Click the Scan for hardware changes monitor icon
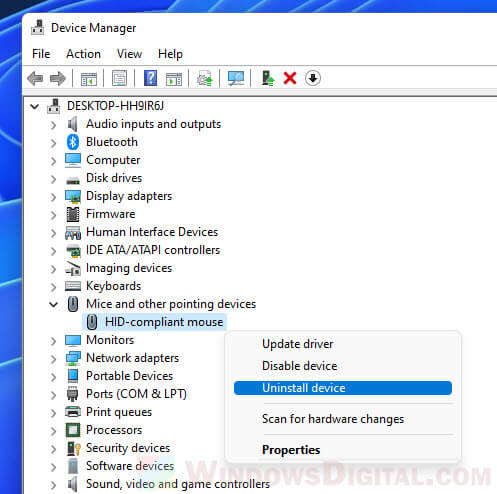 tap(236, 78)
